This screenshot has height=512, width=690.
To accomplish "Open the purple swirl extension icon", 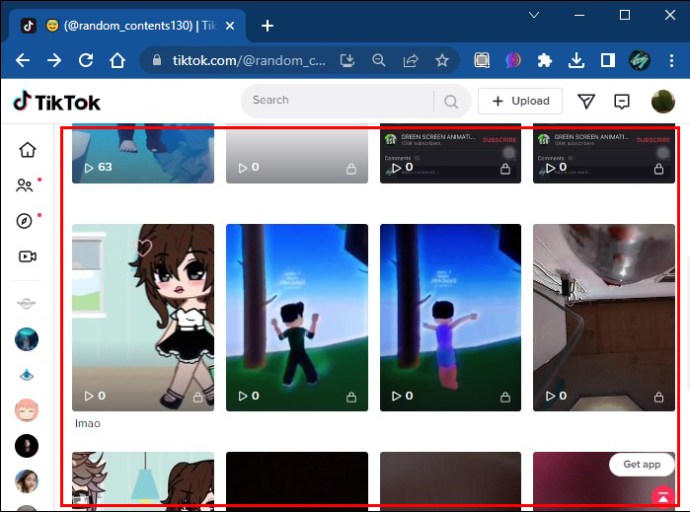I will [x=513, y=60].
